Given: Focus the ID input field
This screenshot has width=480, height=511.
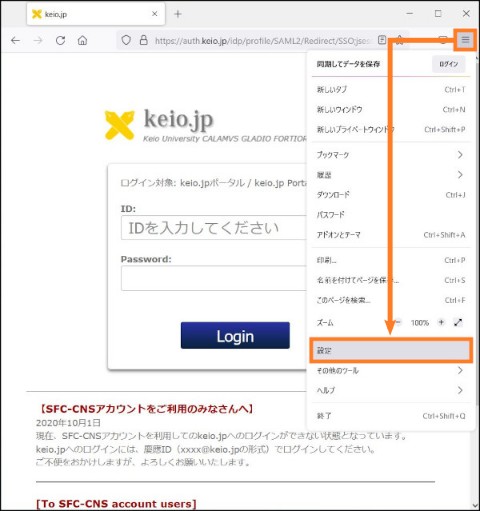Looking at the screenshot, I should (x=213, y=228).
